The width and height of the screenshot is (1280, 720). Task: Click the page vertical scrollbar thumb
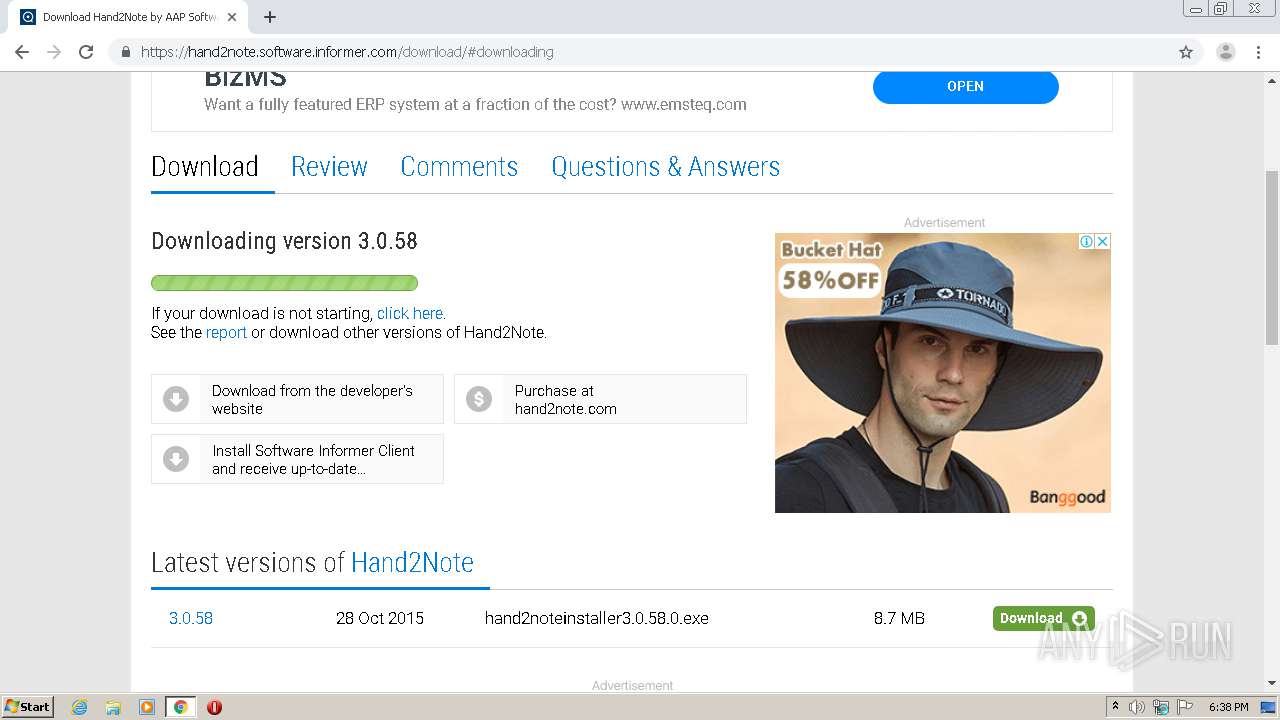tap(1271, 258)
